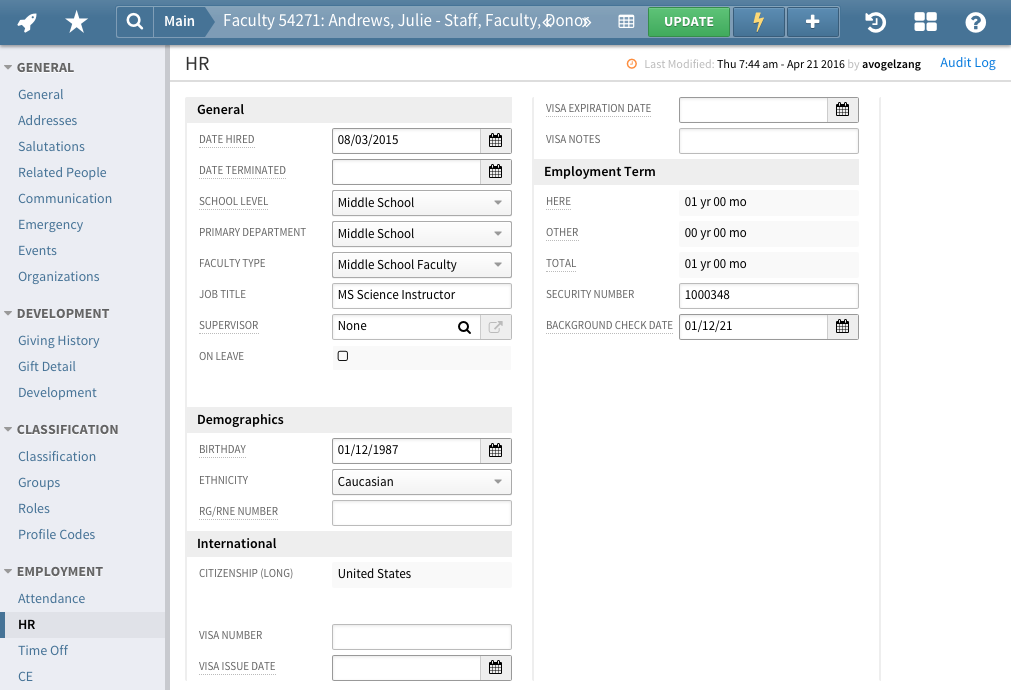This screenshot has width=1011, height=690.
Task: Open the School Level dropdown
Action: (x=421, y=203)
